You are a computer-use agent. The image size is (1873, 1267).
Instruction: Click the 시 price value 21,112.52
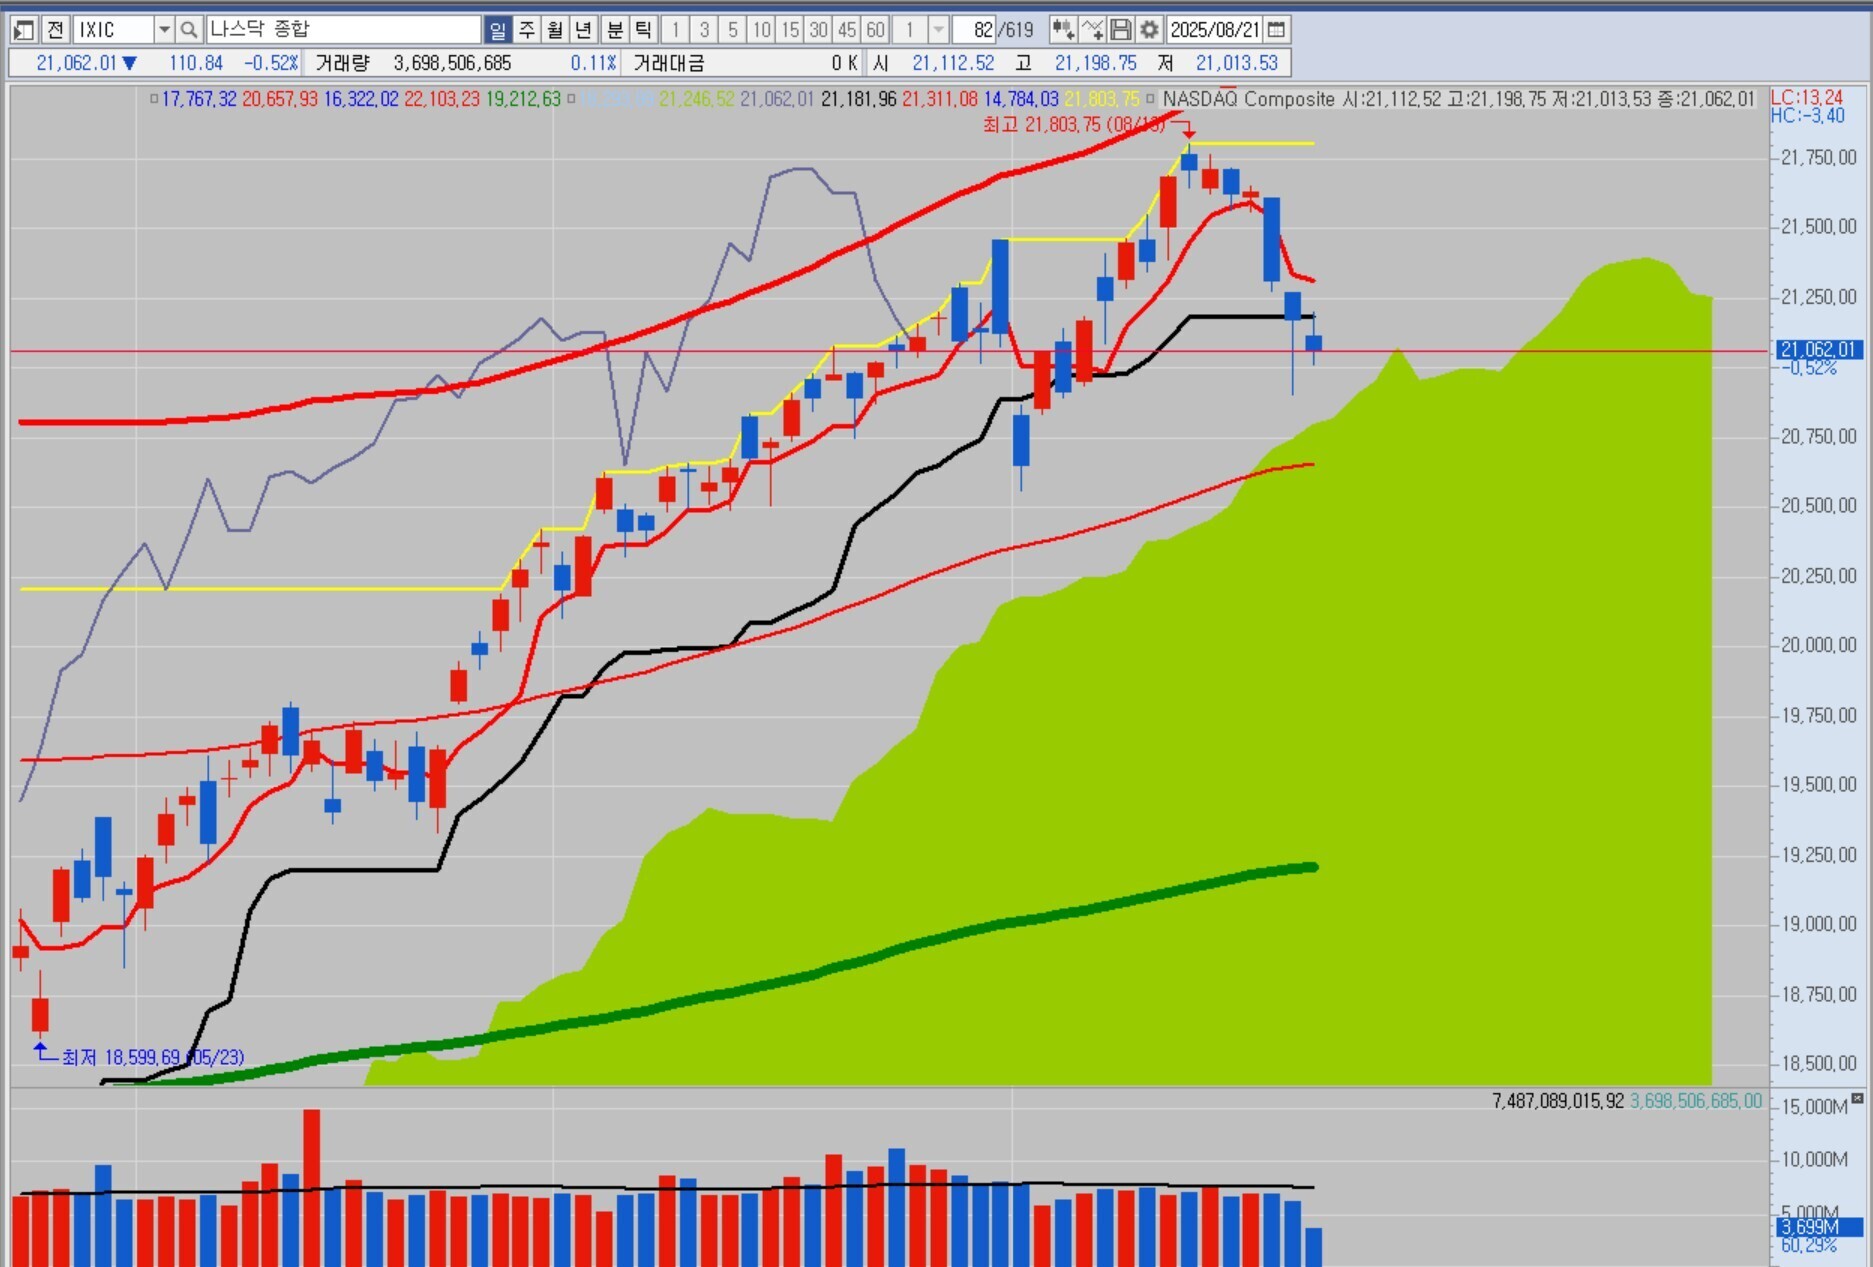953,63
